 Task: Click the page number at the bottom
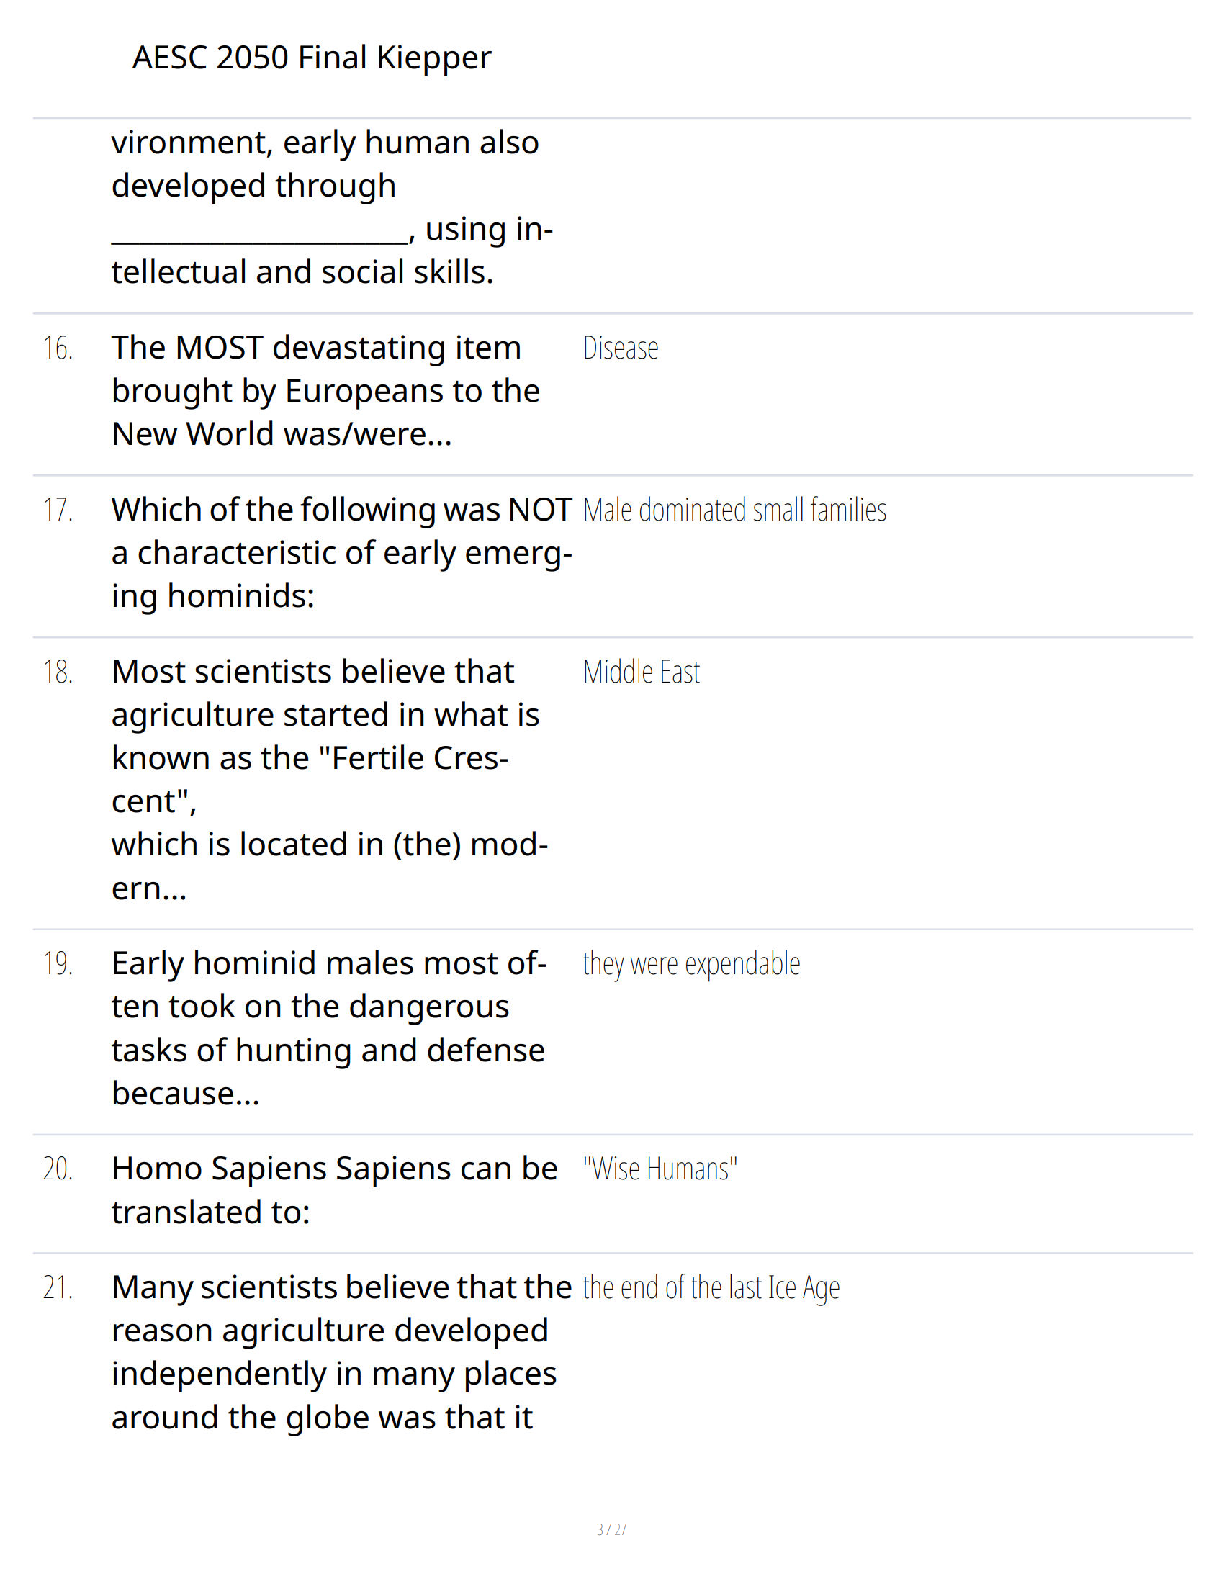pos(612,1530)
